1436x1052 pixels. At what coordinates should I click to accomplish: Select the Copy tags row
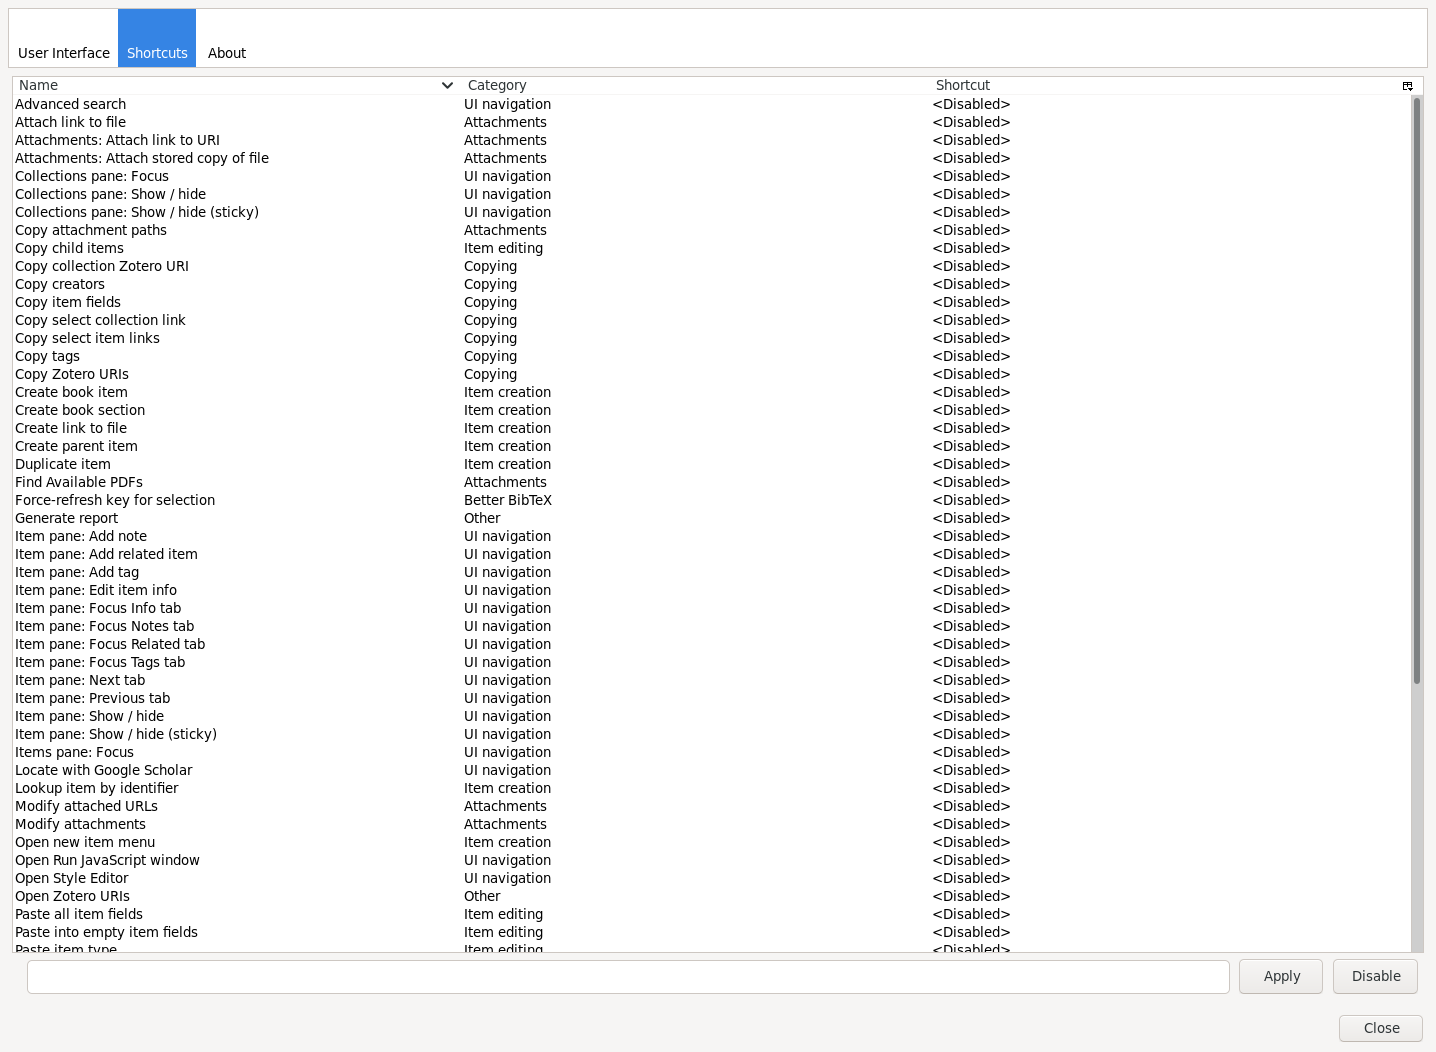click(711, 356)
